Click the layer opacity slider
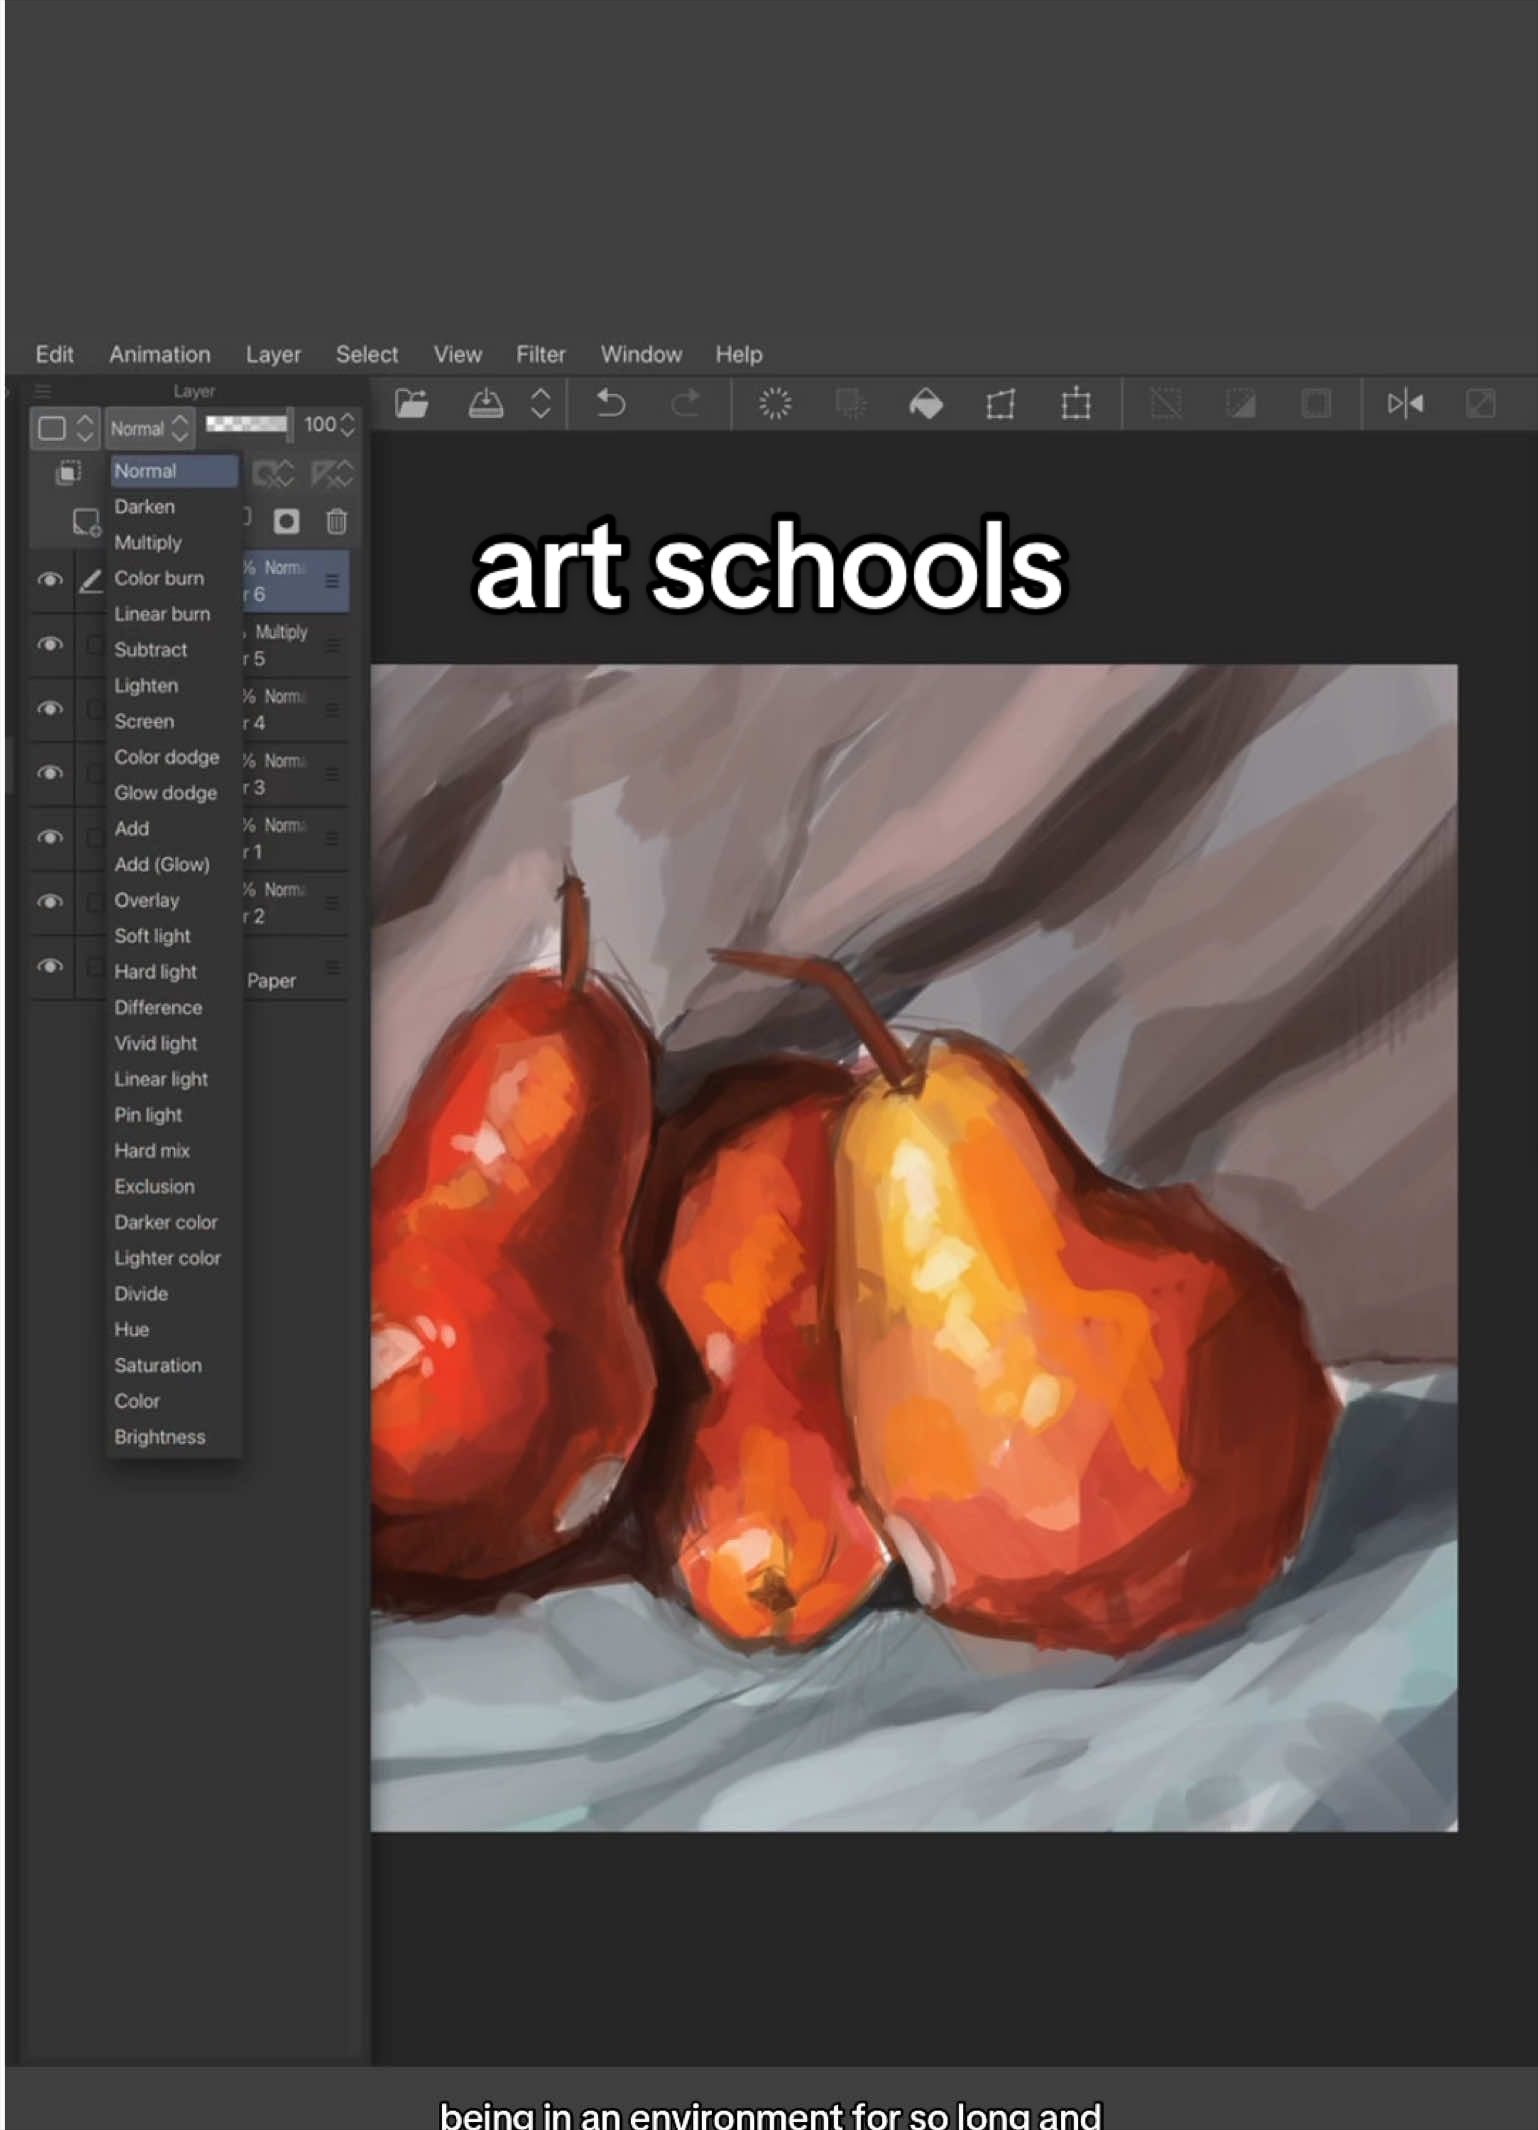 [x=249, y=424]
